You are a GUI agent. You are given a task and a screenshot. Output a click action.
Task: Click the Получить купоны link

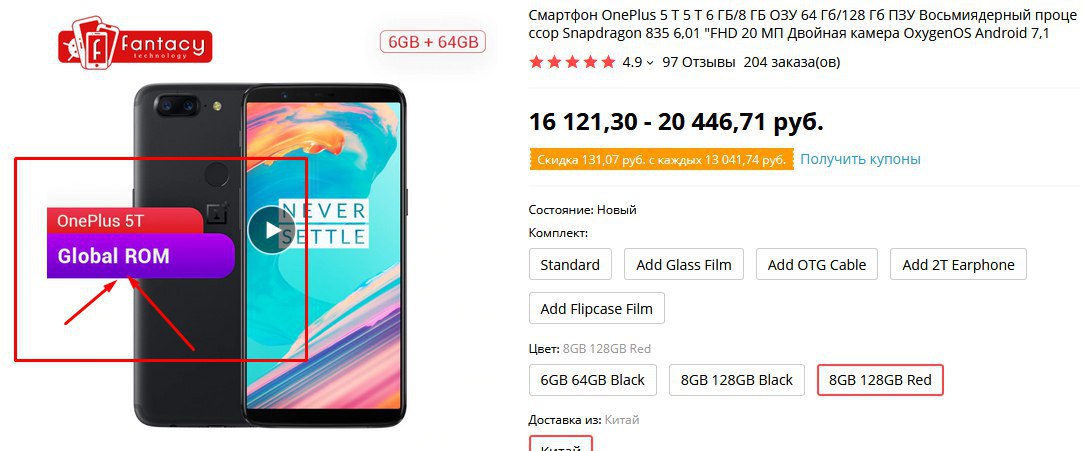(860, 159)
